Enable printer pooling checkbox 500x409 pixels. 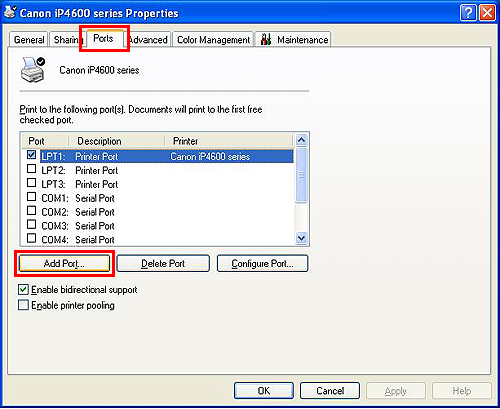[23, 305]
